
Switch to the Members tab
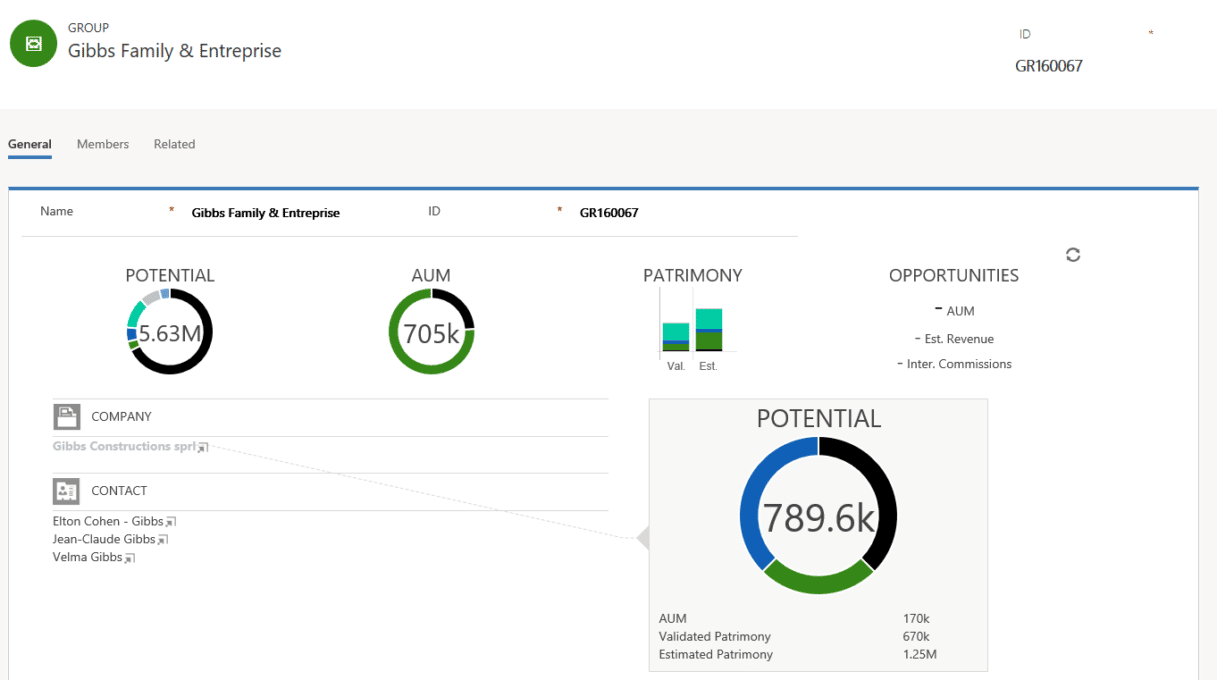tap(103, 144)
